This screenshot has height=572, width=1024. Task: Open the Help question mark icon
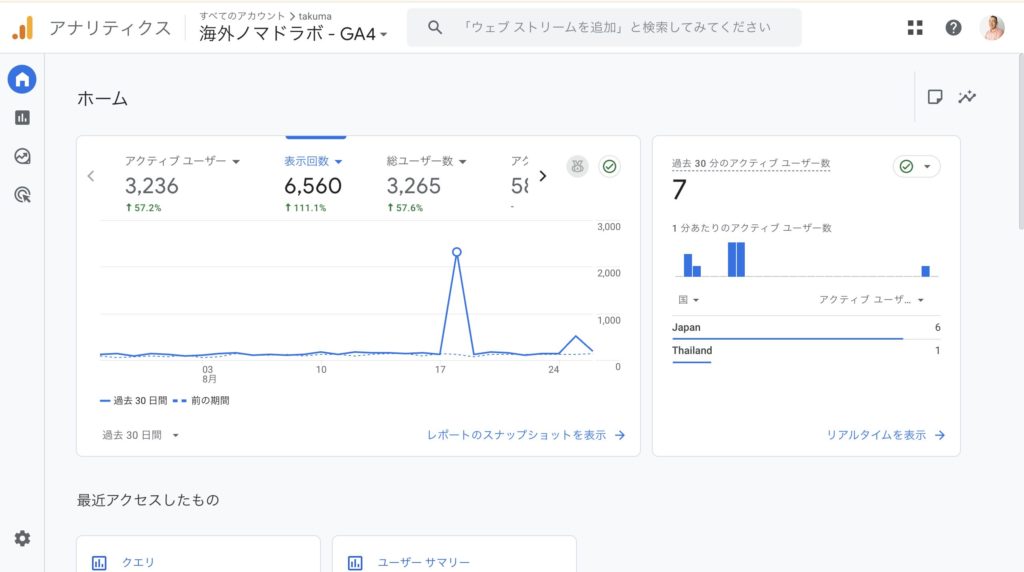(953, 27)
